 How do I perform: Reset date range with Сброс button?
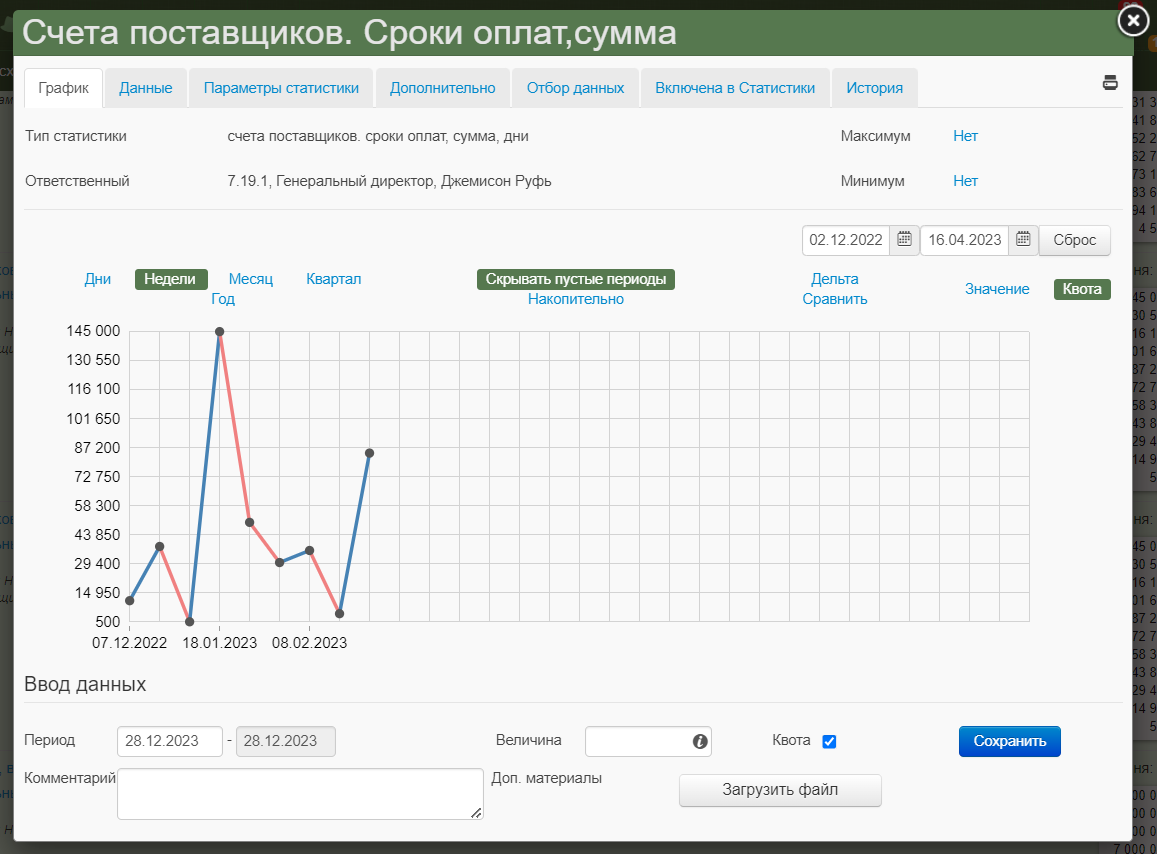[1074, 240]
